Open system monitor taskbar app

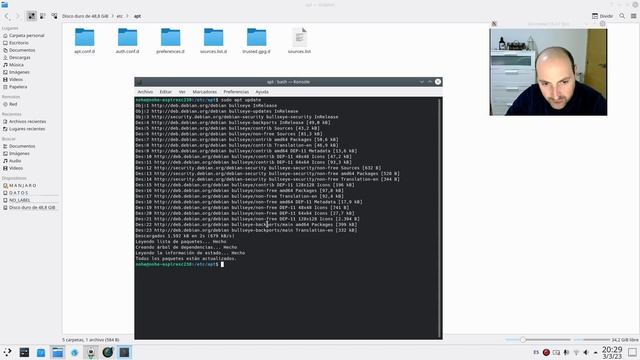point(24,352)
